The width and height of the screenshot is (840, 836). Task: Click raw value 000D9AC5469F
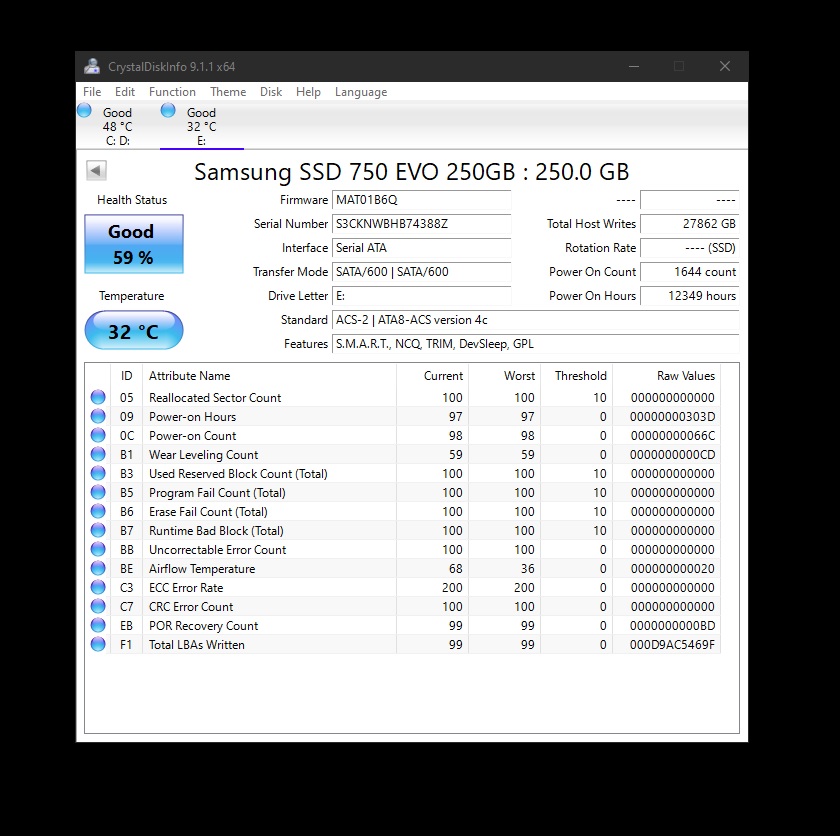[x=672, y=645]
